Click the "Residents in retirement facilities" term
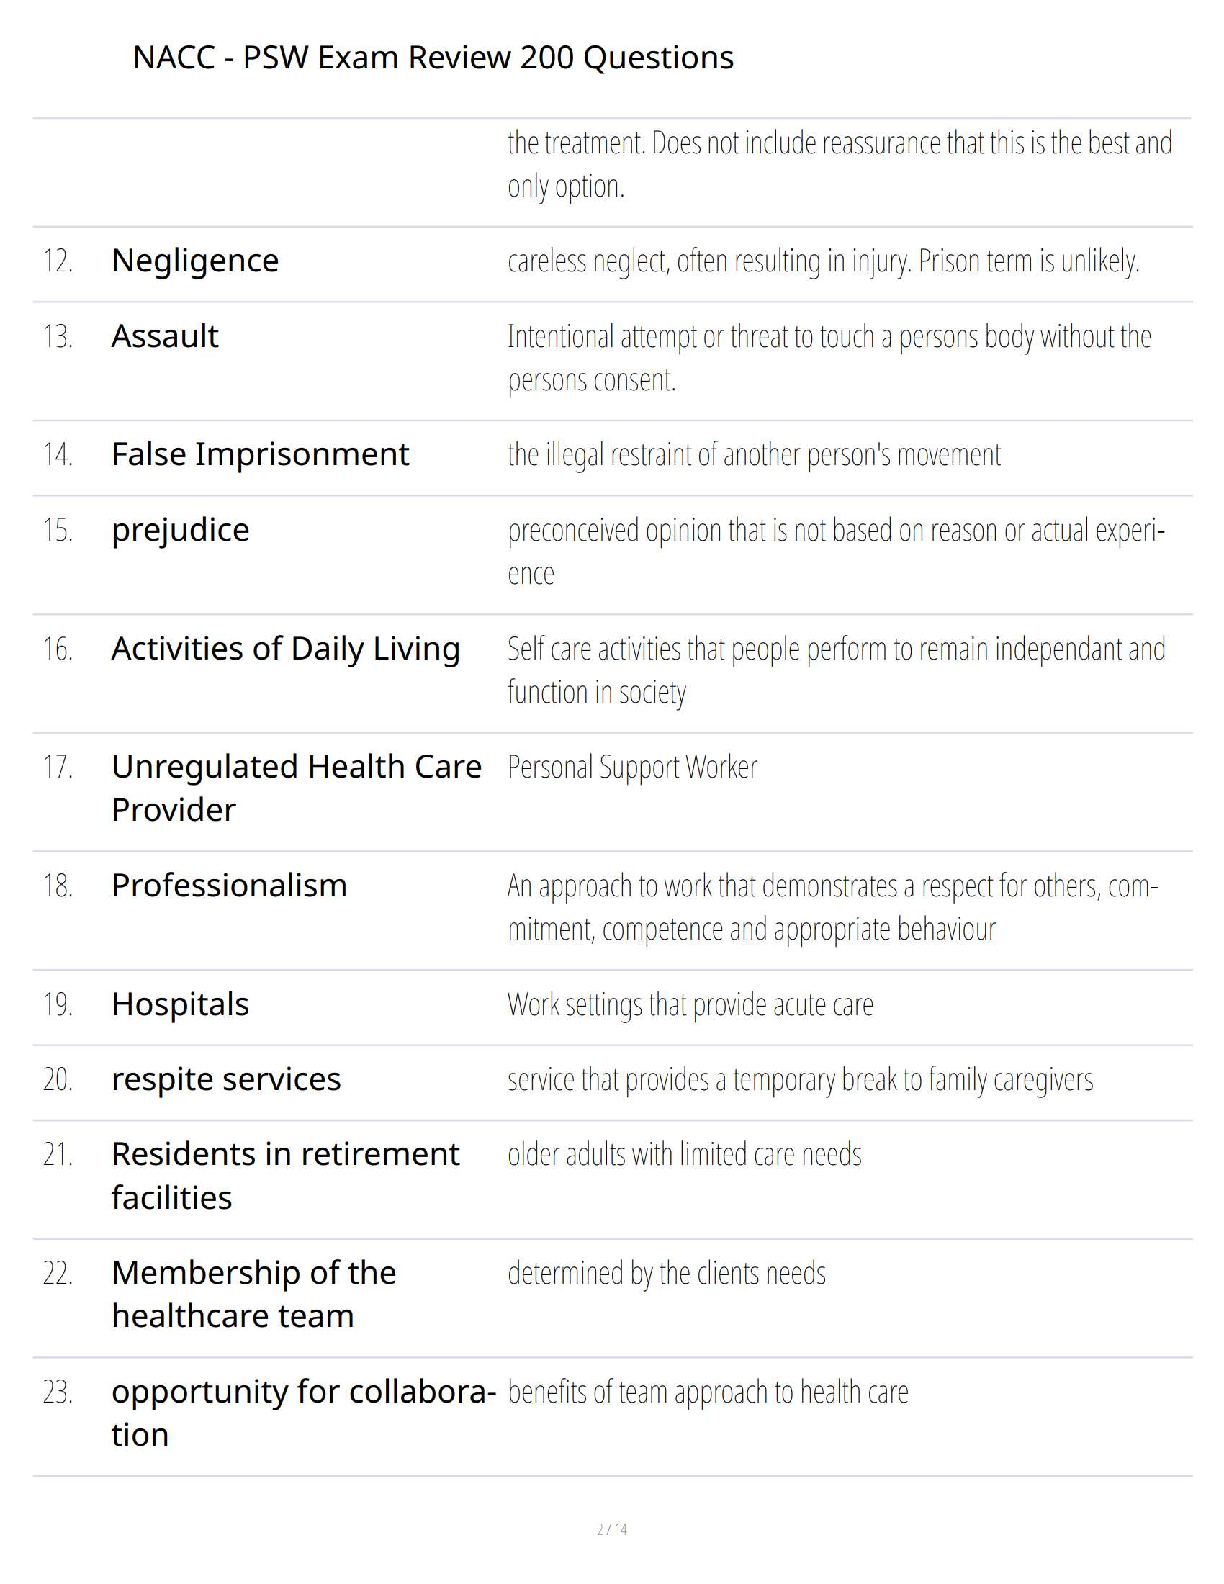This screenshot has height=1584, width=1224. (x=285, y=1176)
